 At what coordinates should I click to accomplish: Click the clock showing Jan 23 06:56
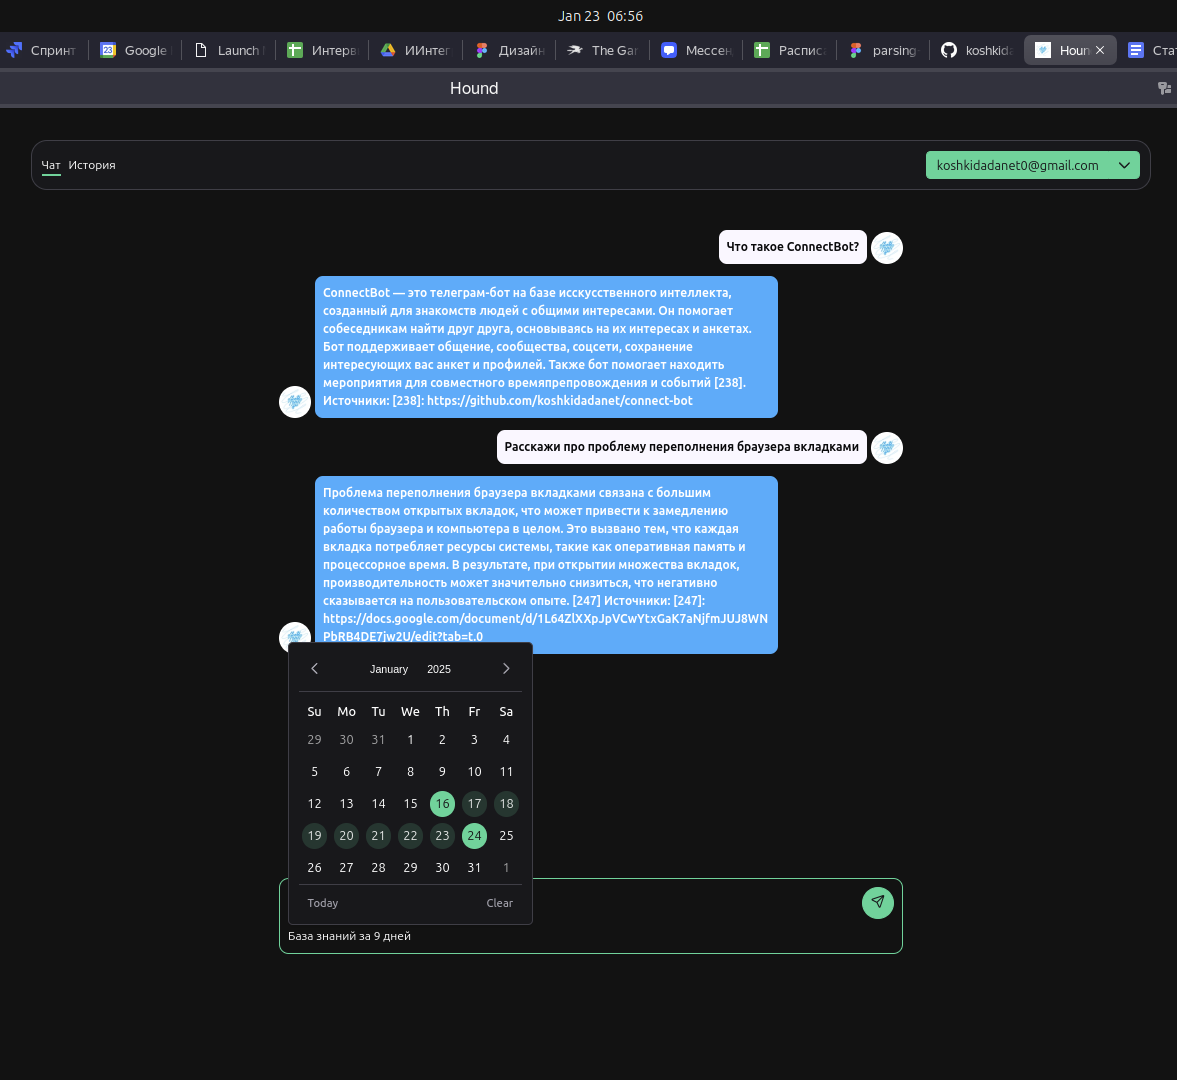tap(600, 16)
